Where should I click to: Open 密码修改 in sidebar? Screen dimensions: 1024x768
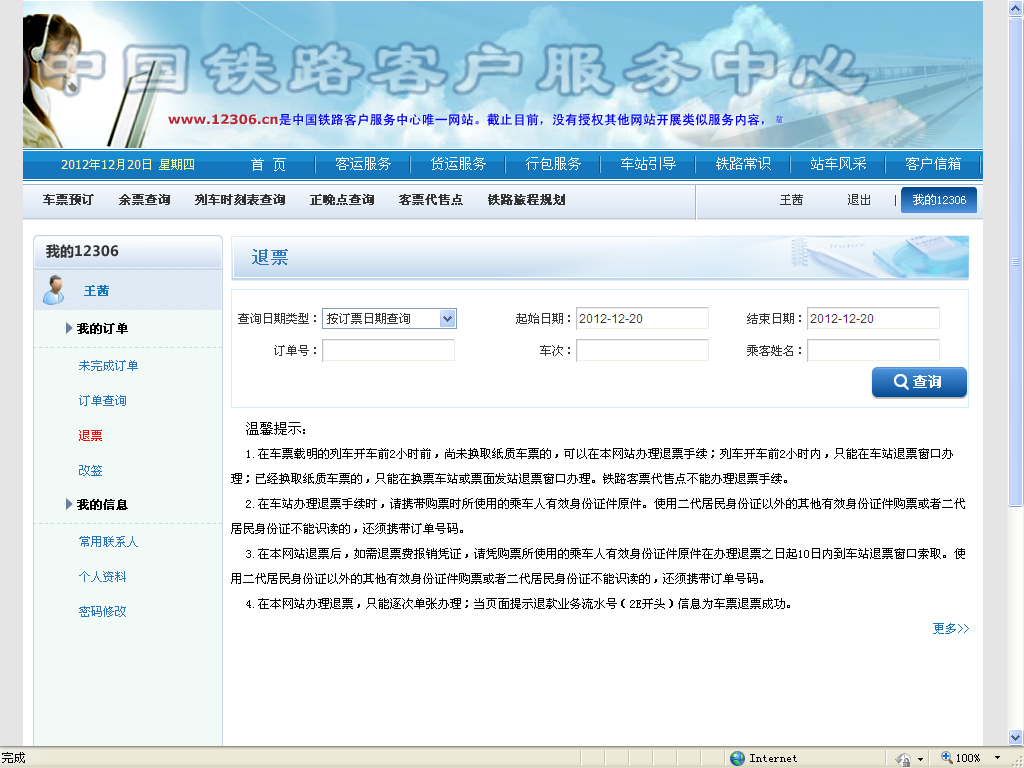pyautogui.click(x=103, y=611)
